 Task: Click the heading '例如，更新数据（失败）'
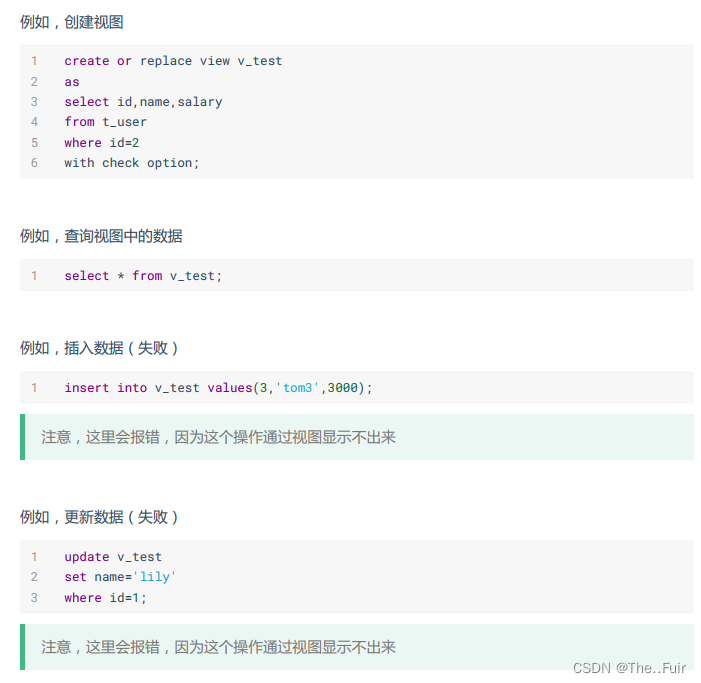[99, 517]
